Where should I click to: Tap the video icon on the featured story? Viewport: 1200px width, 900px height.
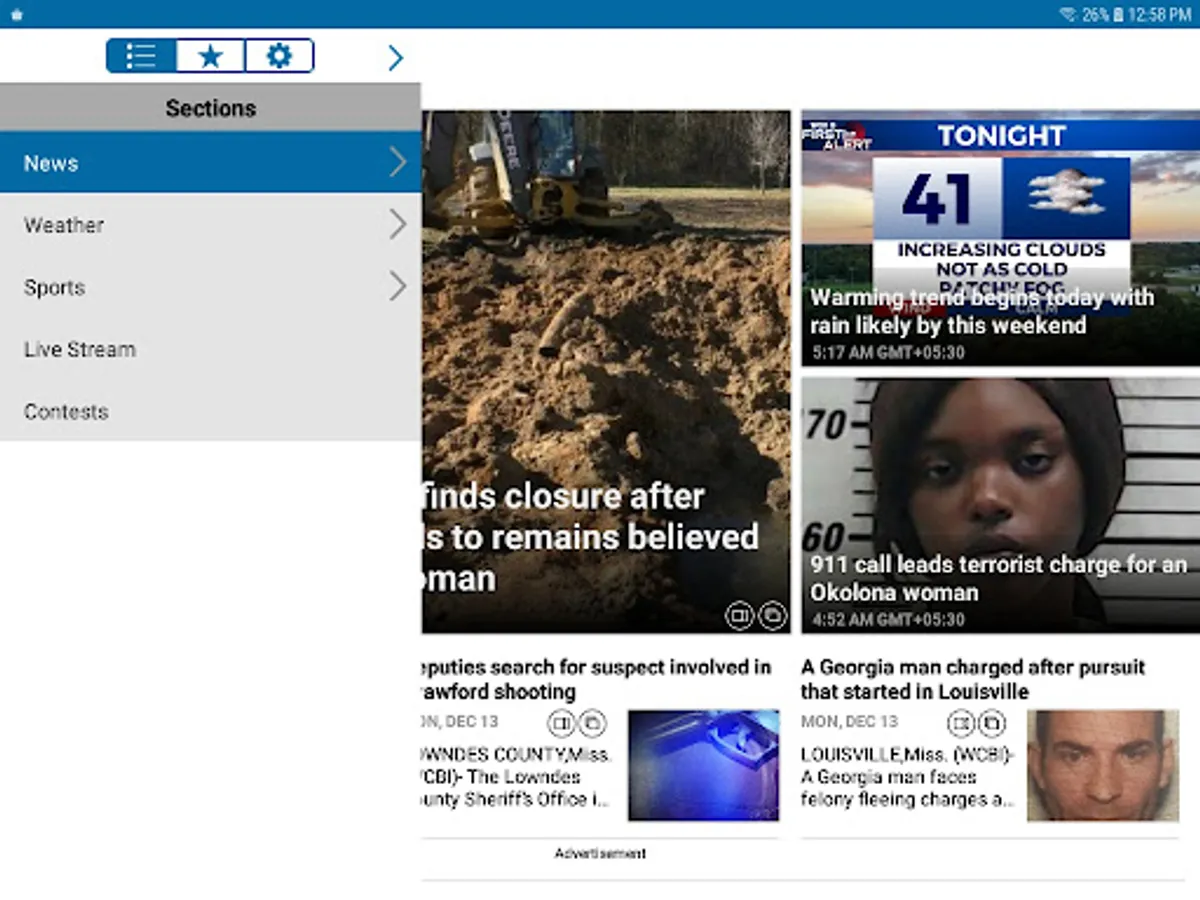point(739,615)
